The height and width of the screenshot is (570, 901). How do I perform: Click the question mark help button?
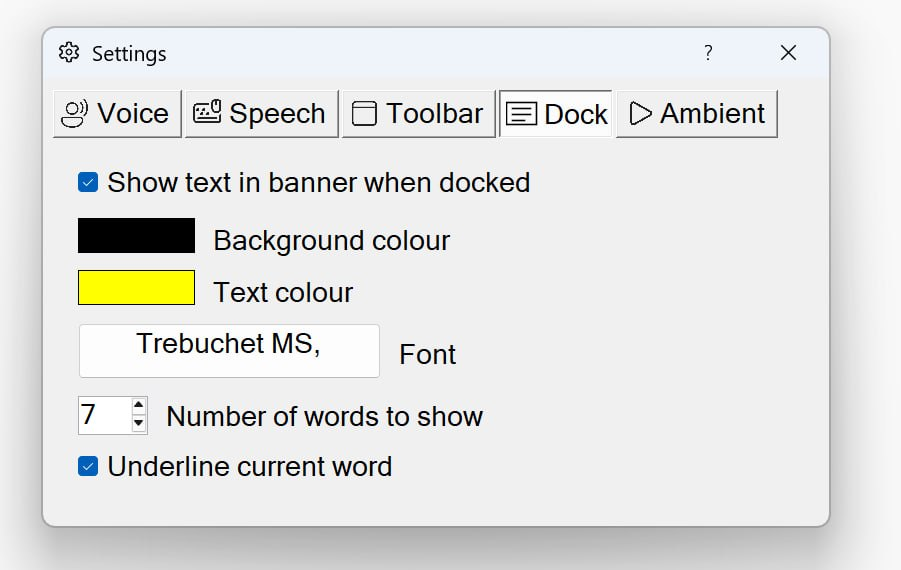pos(708,53)
